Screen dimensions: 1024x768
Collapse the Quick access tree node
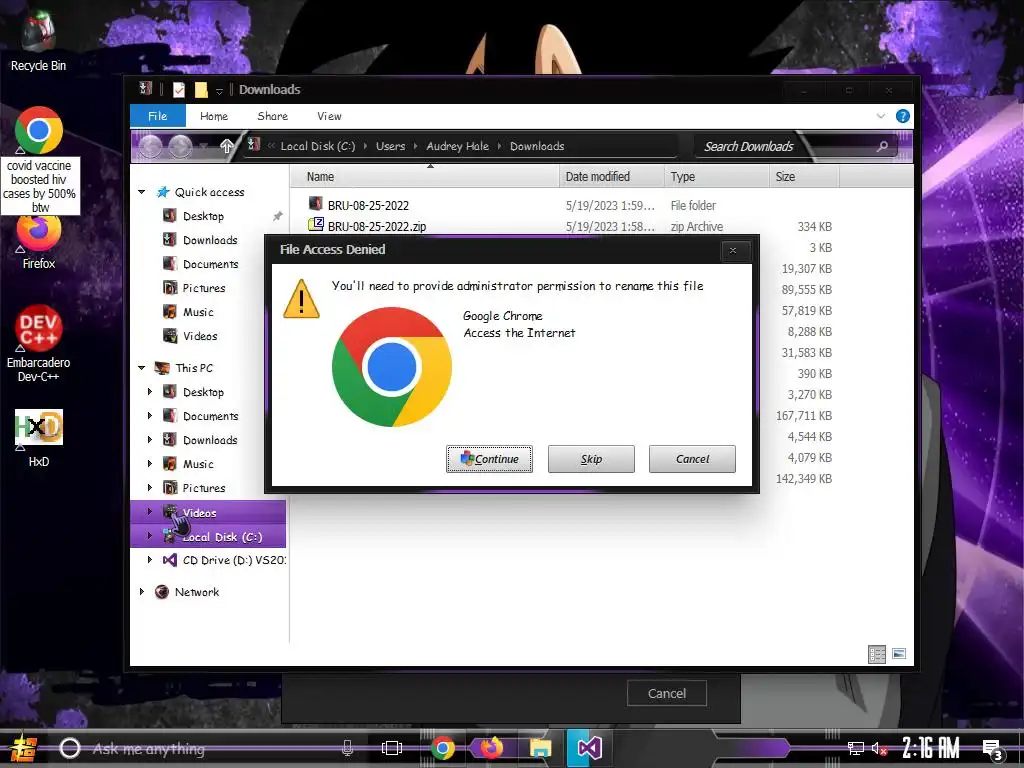[x=142, y=192]
